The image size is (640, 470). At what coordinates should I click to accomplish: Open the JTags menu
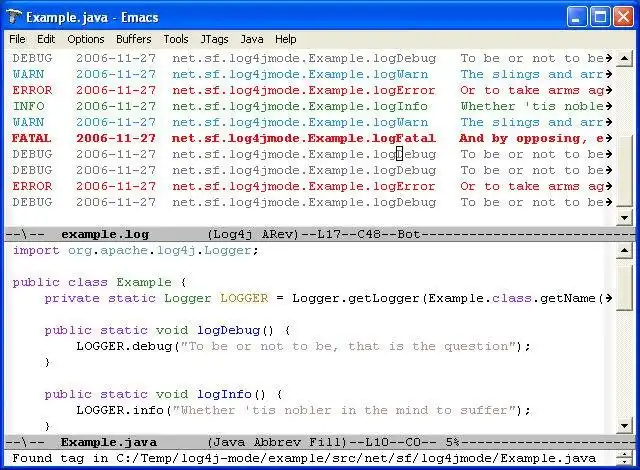tap(214, 39)
